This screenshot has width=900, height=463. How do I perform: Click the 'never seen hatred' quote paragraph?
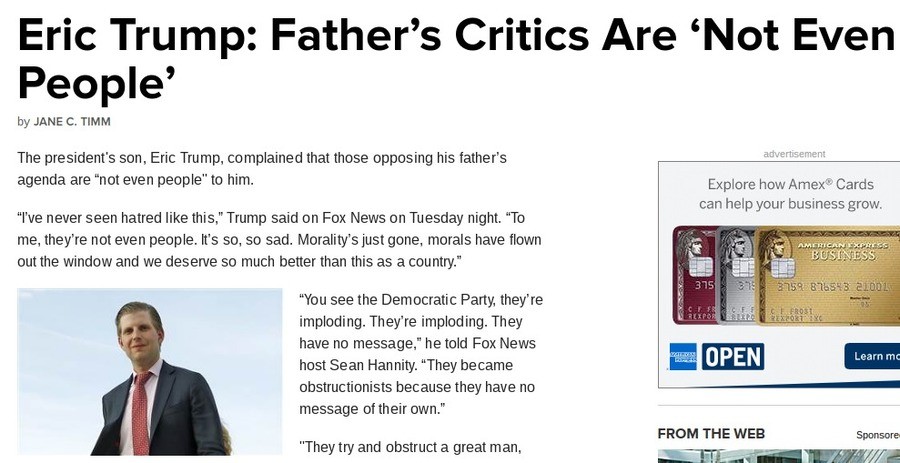click(x=280, y=240)
